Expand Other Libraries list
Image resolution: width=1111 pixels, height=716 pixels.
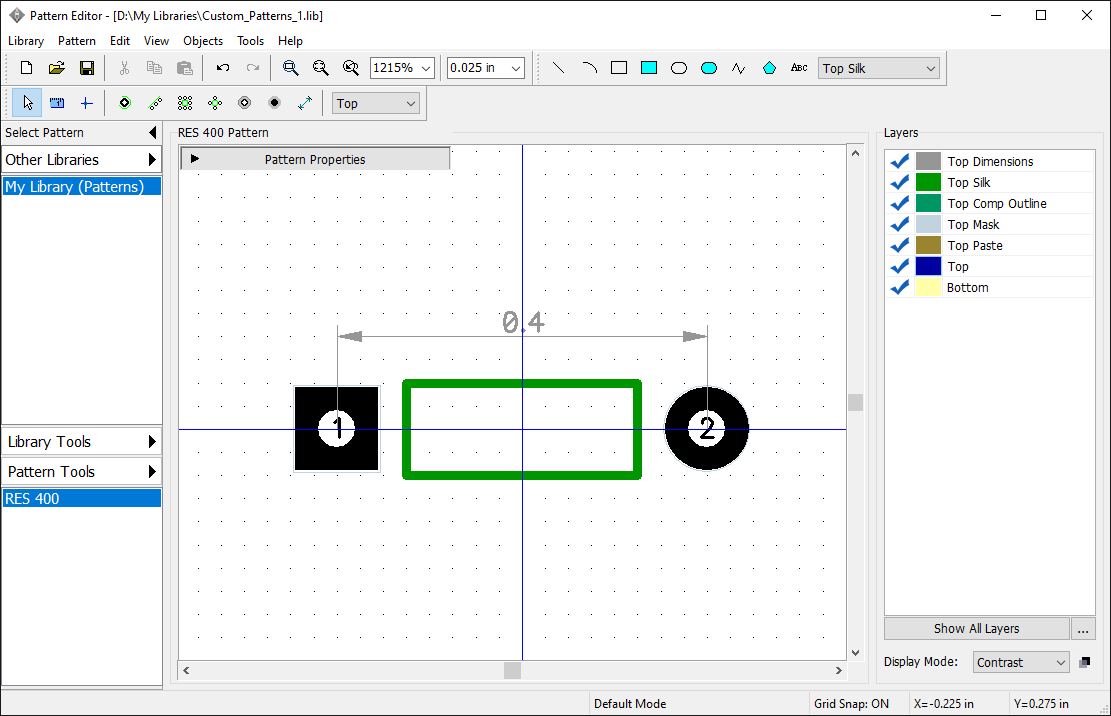tap(81, 159)
